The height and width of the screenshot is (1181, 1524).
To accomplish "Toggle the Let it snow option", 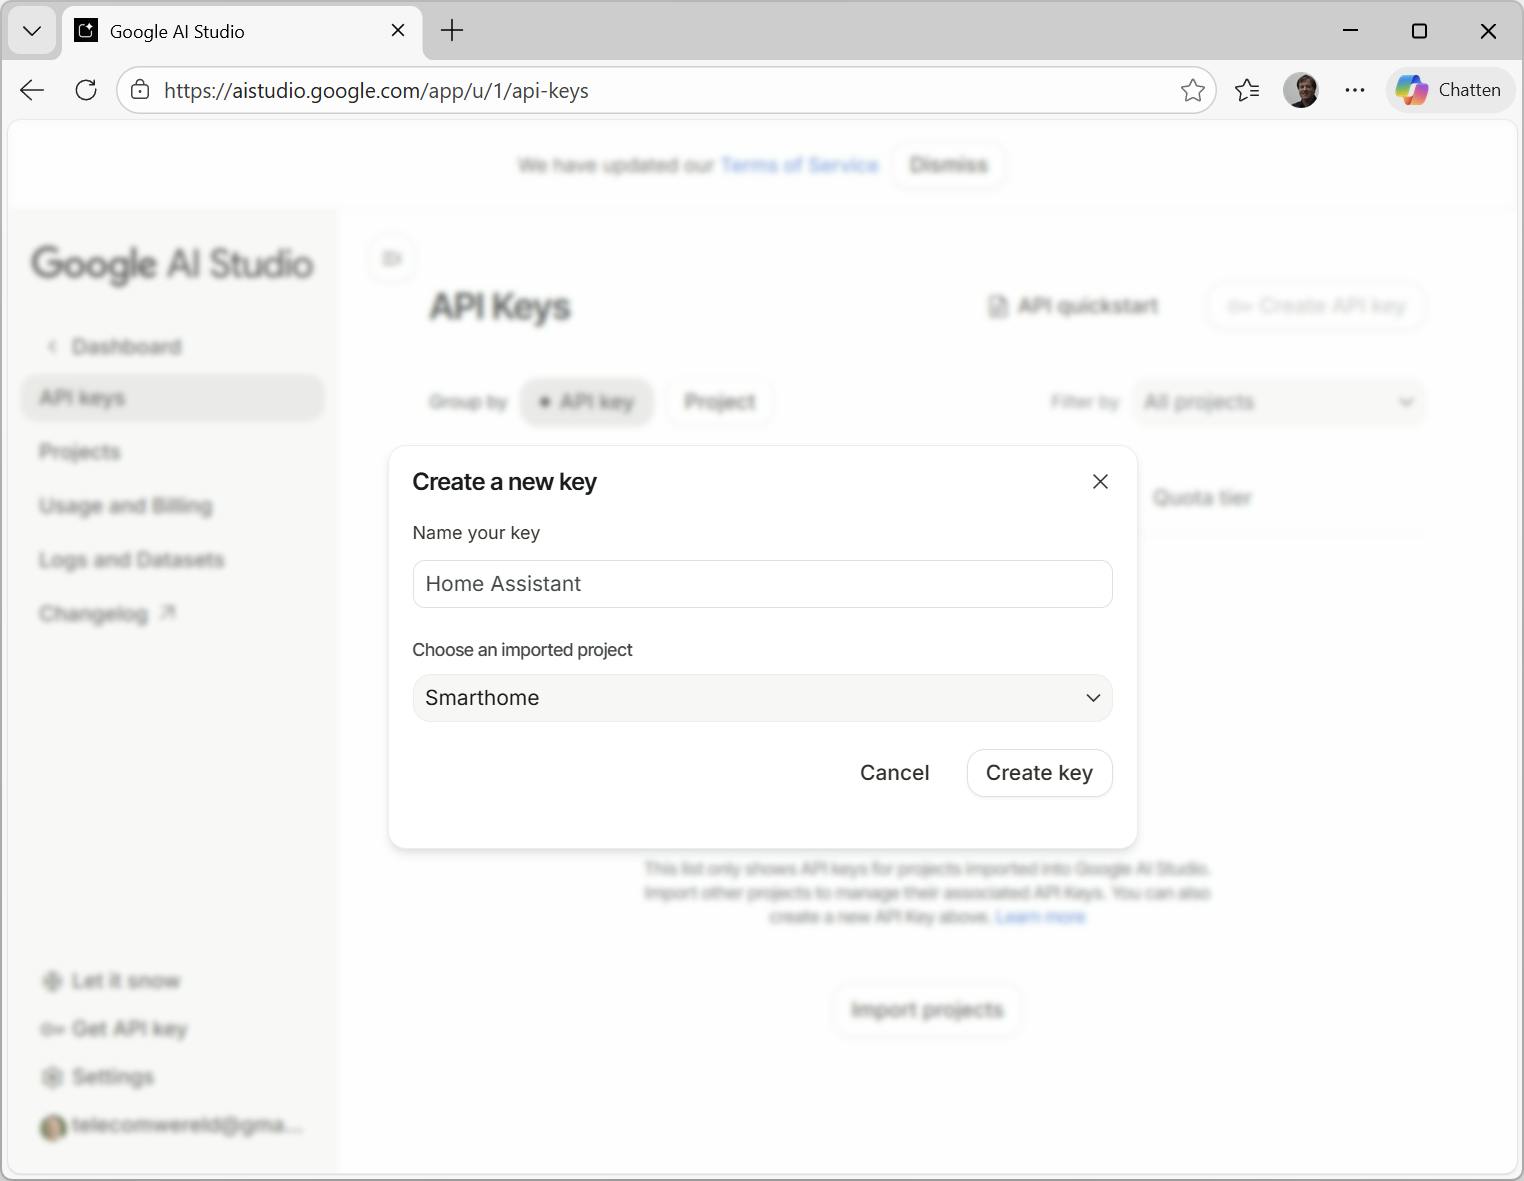I will click(111, 981).
